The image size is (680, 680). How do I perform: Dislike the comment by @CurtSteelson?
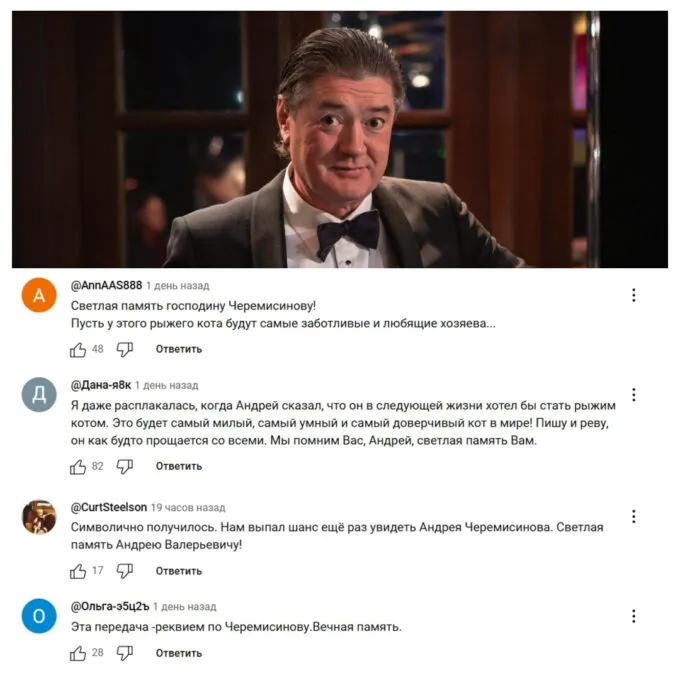(125, 571)
